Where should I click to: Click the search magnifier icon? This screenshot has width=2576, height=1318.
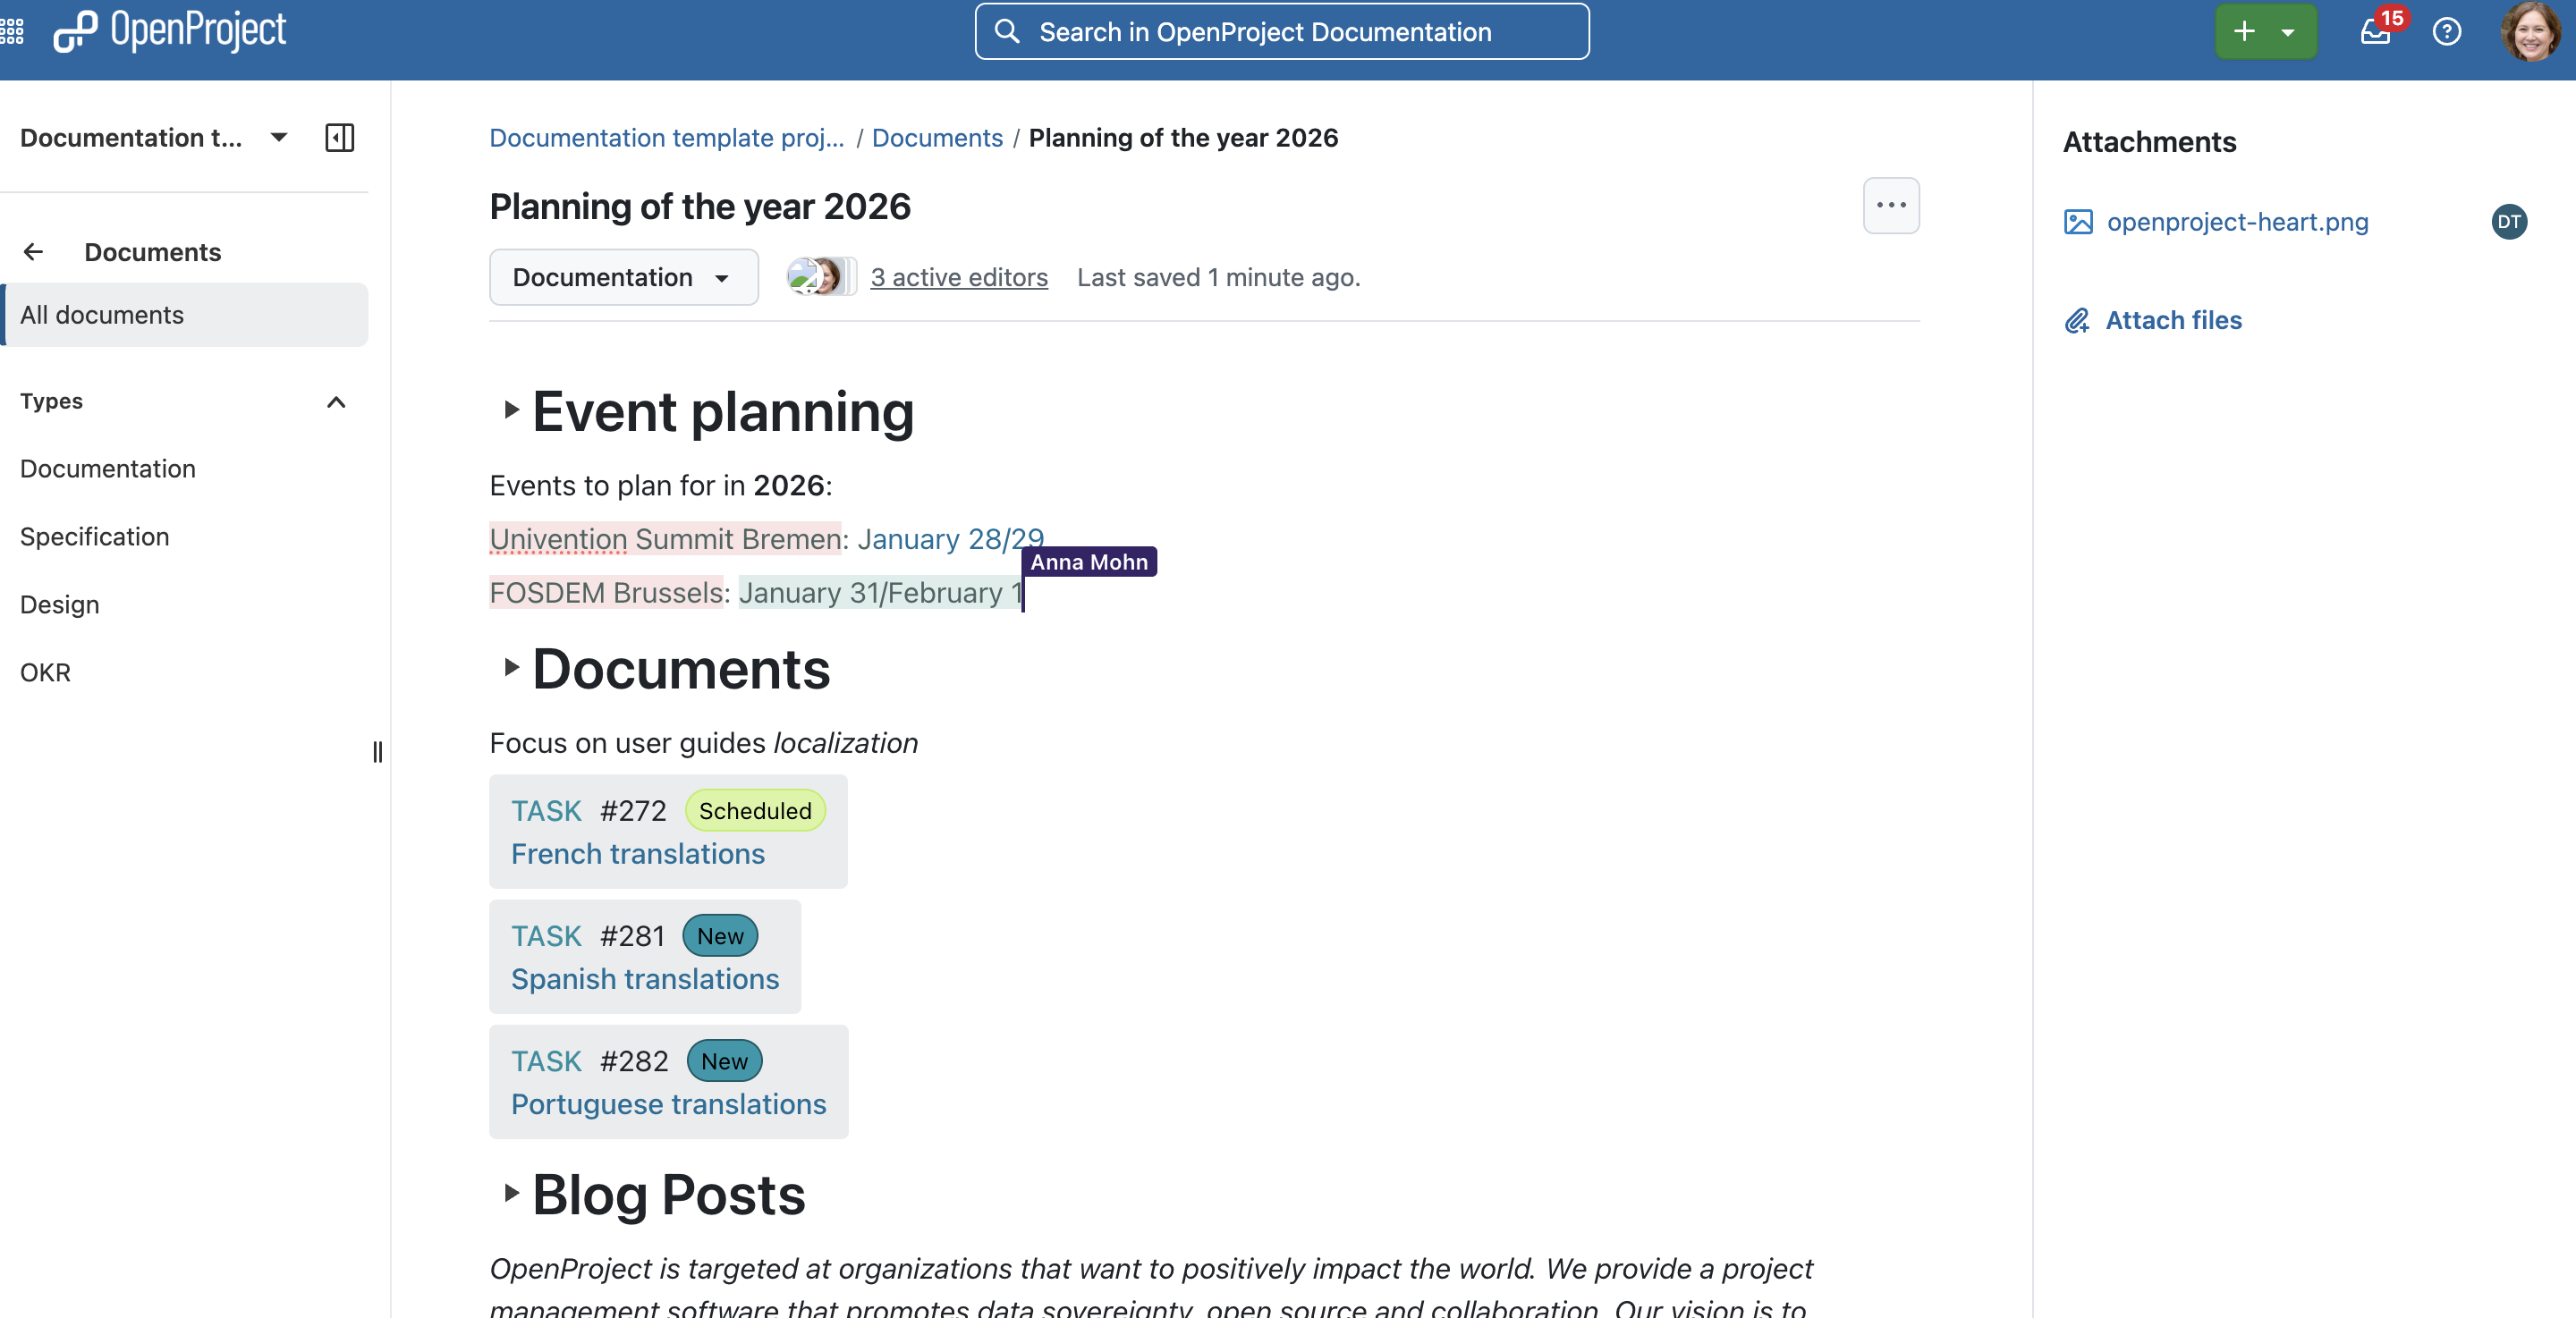tap(1007, 31)
